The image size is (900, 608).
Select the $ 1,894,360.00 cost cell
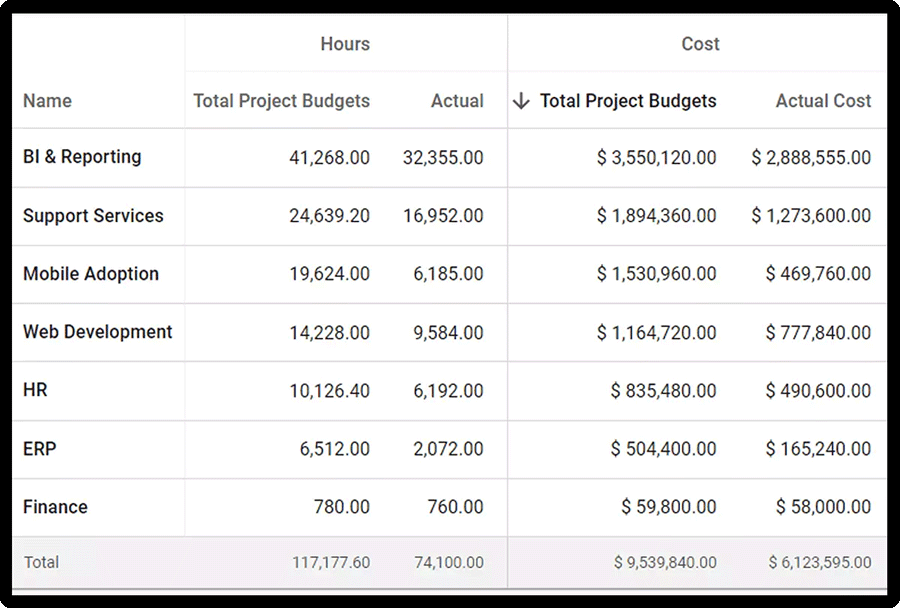(x=657, y=216)
